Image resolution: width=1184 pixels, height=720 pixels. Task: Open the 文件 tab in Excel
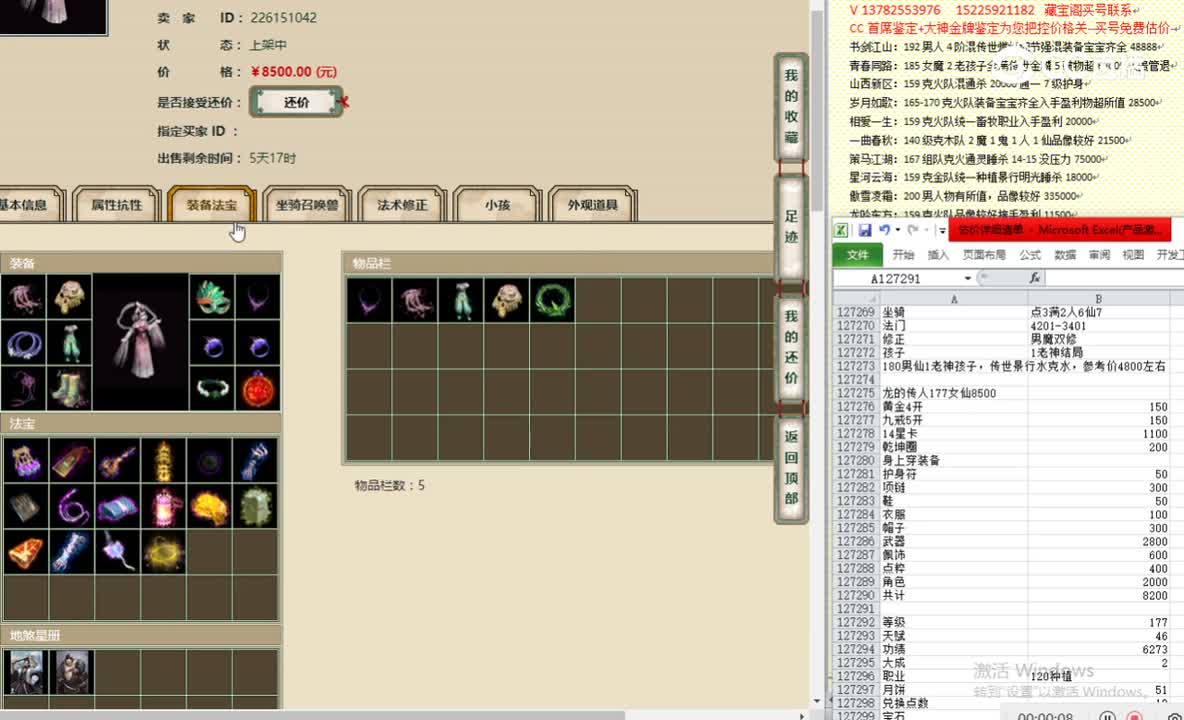857,255
